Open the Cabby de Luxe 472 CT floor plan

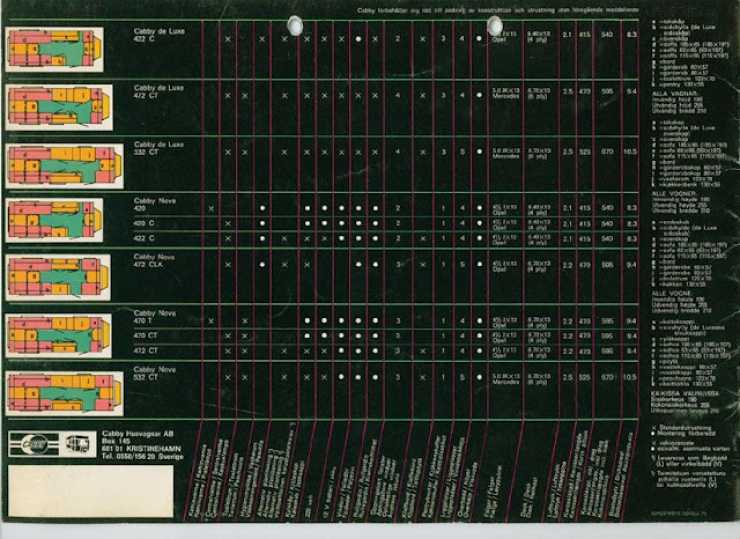pos(59,107)
